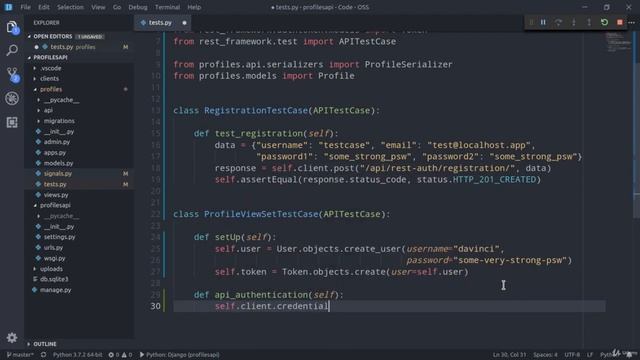Viewport: 640px width, 360px height.
Task: Collapse the profilesapi subfolder
Action: 55,205
